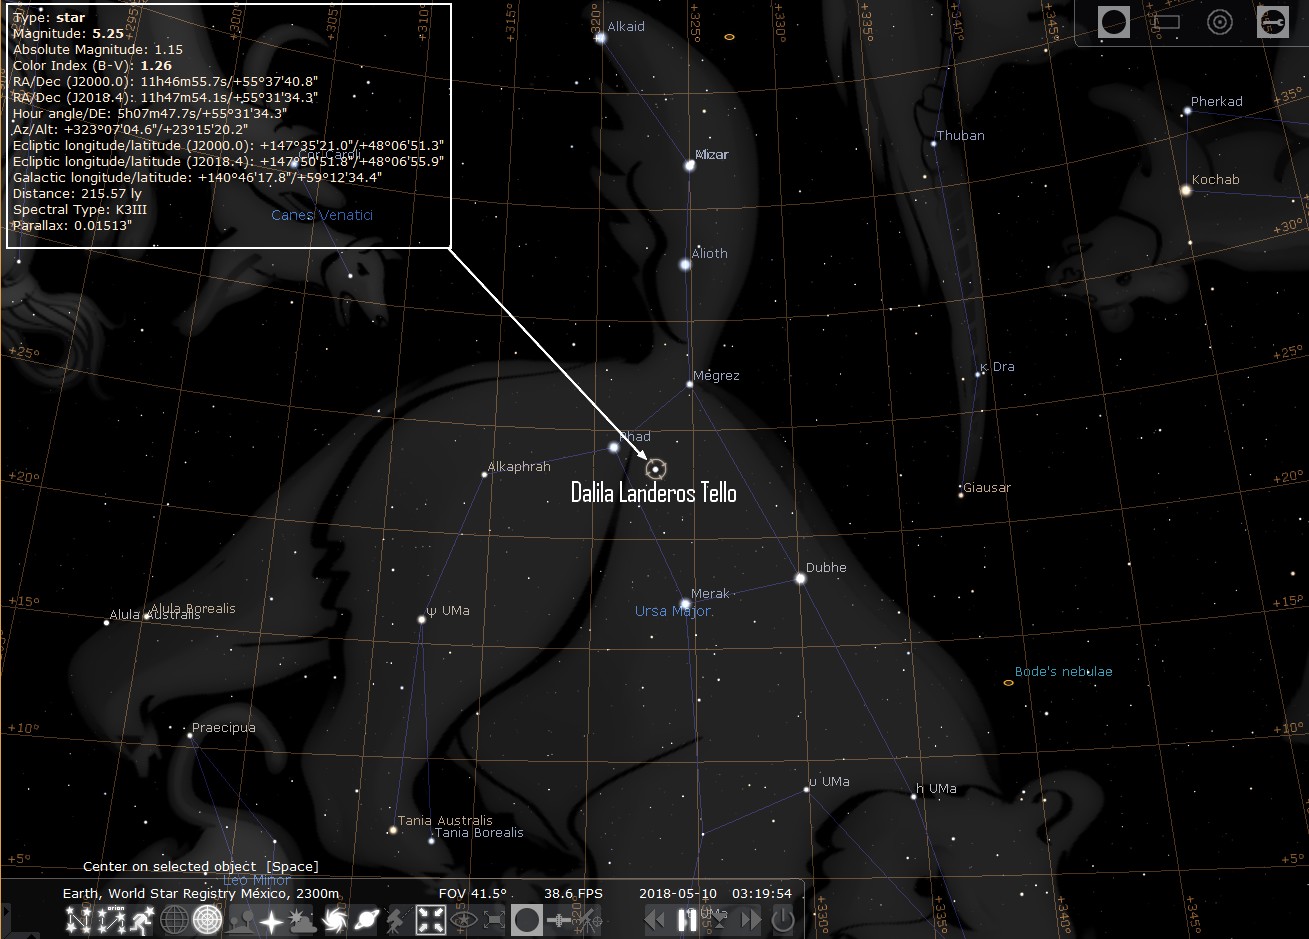Switch to full-screen mode
This screenshot has width=1309, height=939.
pyautogui.click(x=495, y=920)
